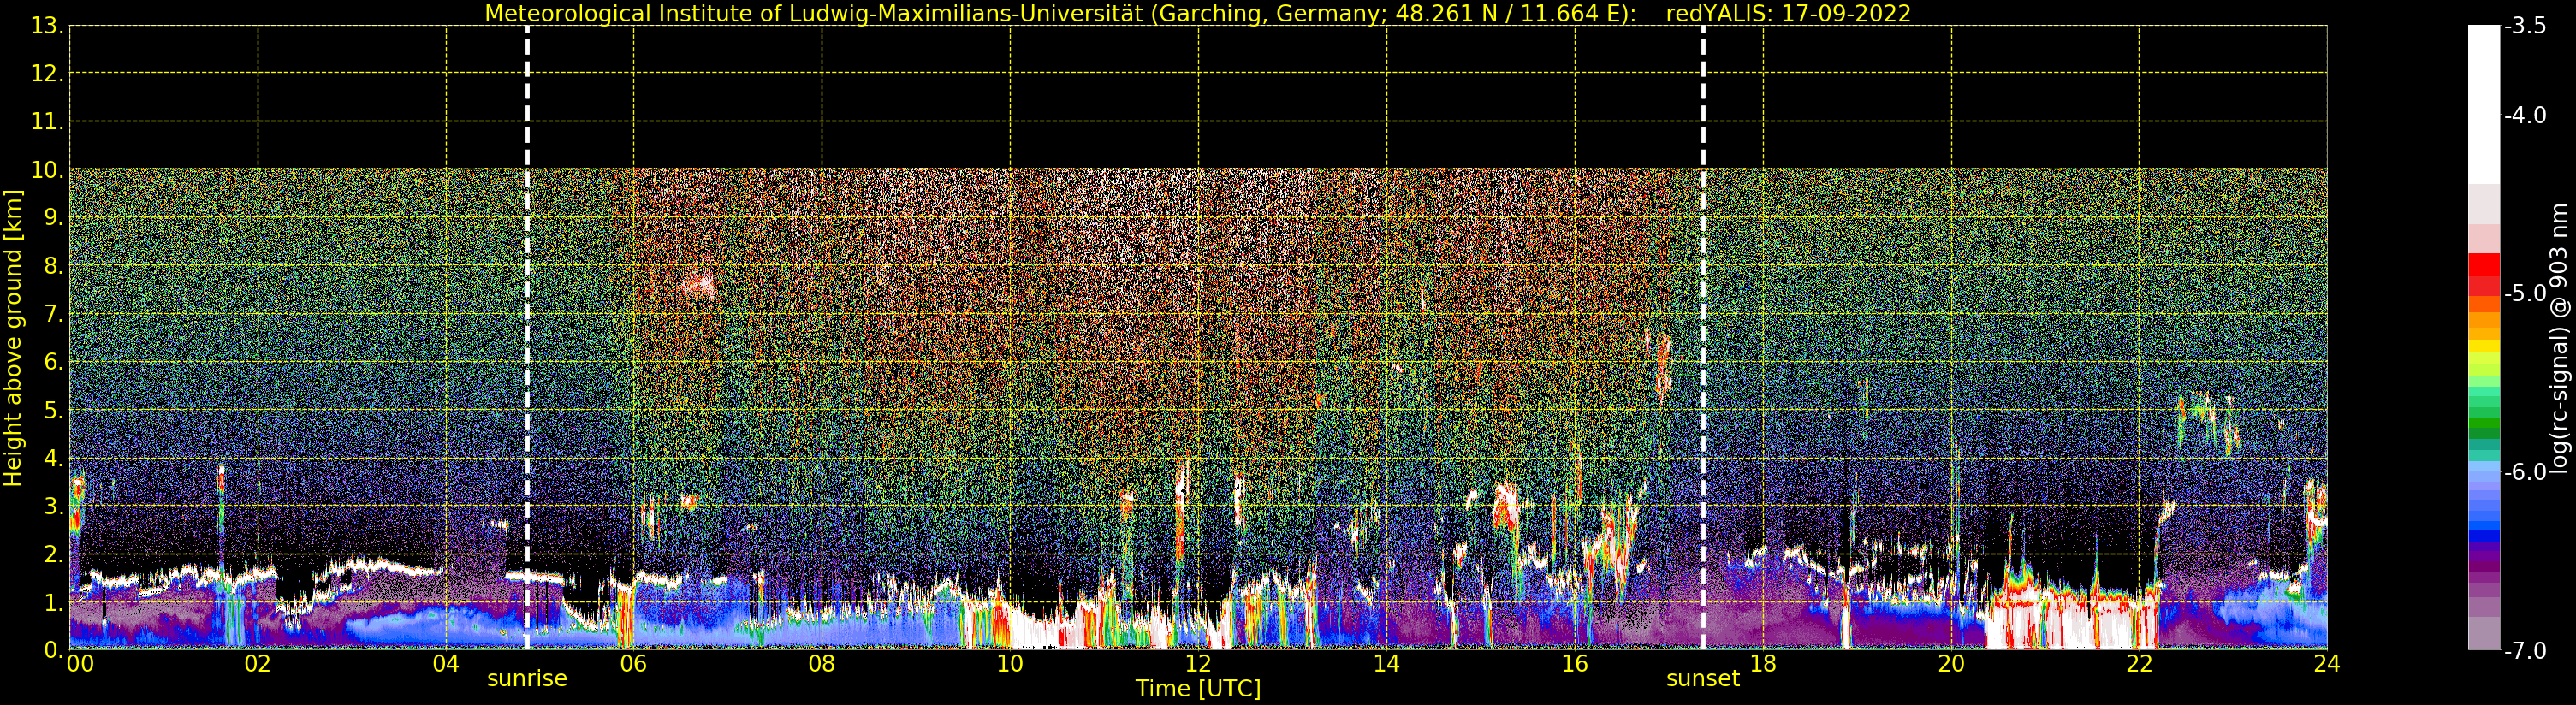Click the '12' tick on the time axis
Image resolution: width=2576 pixels, height=705 pixels.
[x=1198, y=664]
